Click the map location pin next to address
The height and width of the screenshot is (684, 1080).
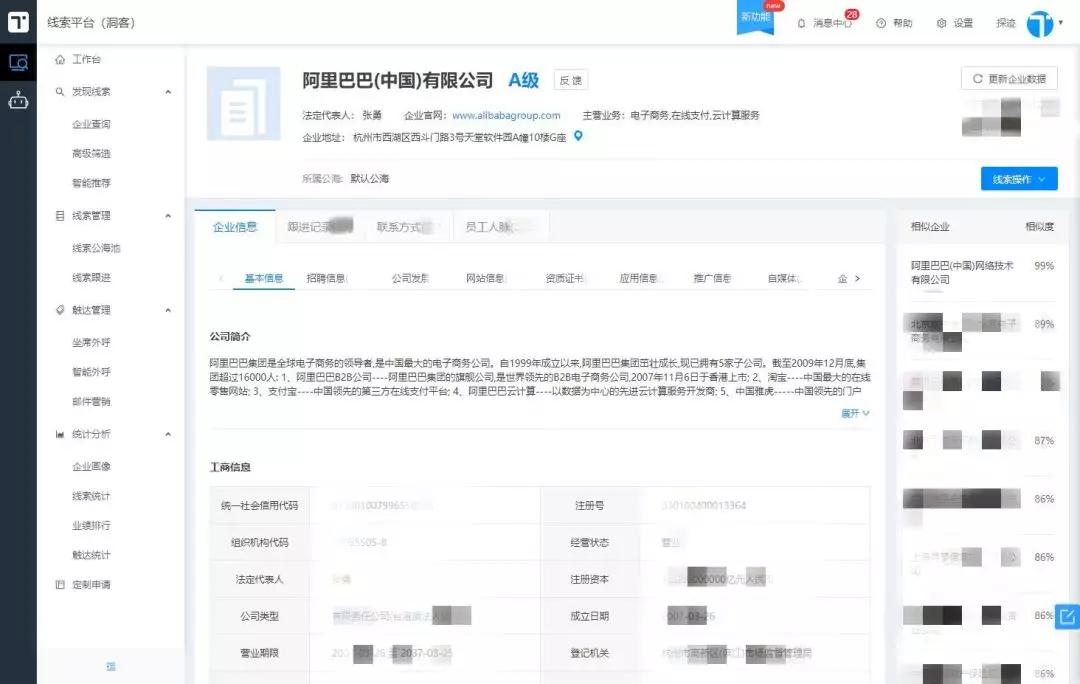click(x=578, y=136)
